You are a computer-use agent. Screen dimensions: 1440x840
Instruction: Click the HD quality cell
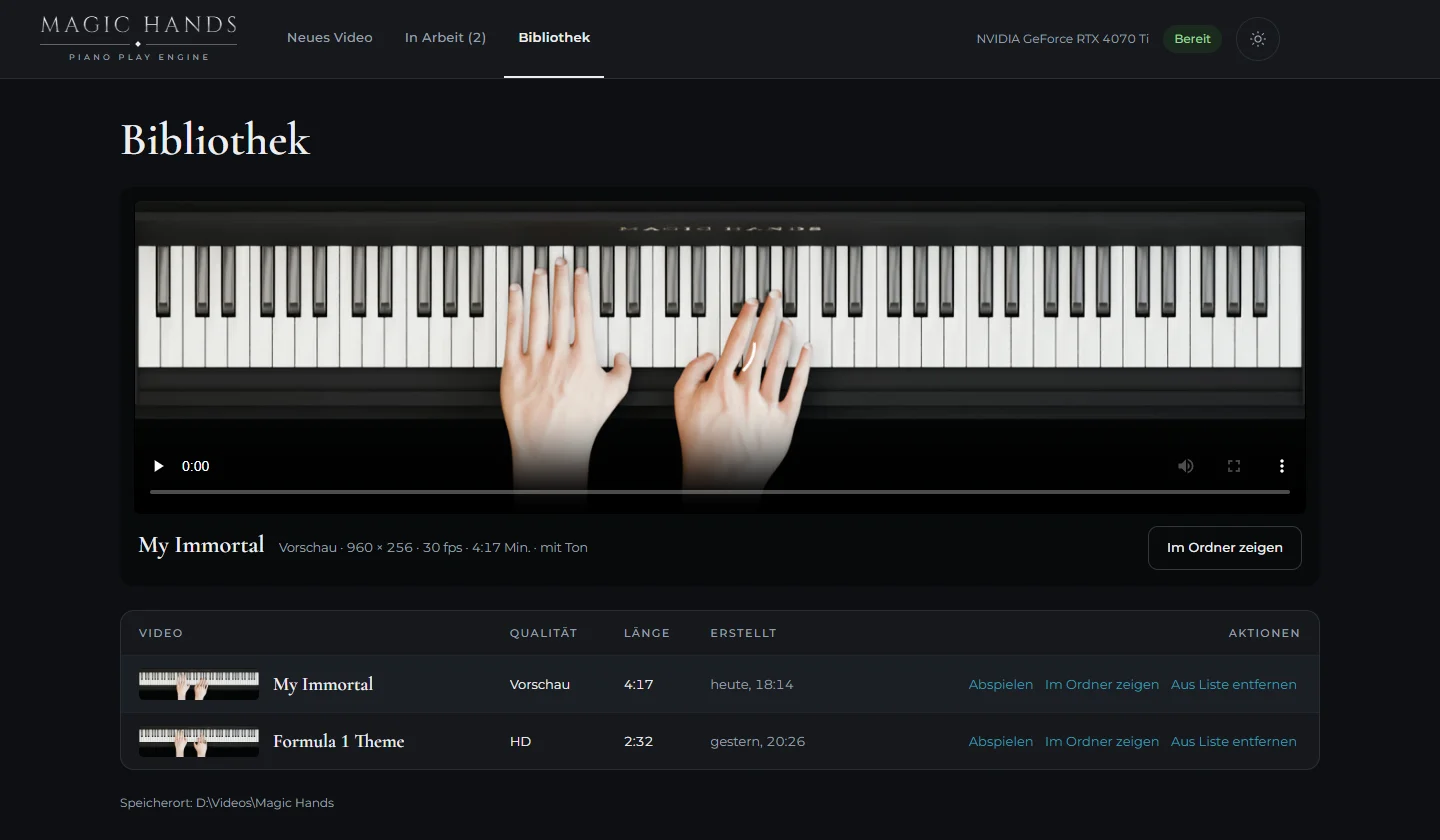coord(521,742)
